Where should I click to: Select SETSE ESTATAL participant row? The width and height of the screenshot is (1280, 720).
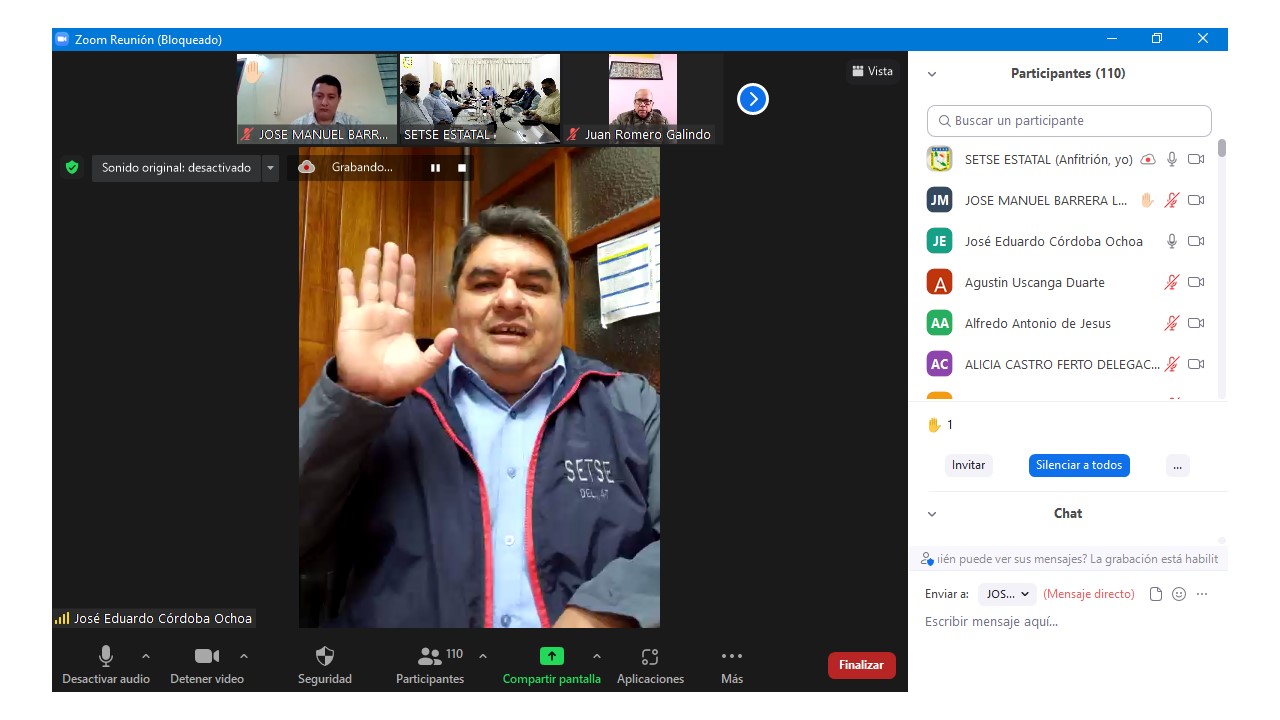tap(1067, 159)
